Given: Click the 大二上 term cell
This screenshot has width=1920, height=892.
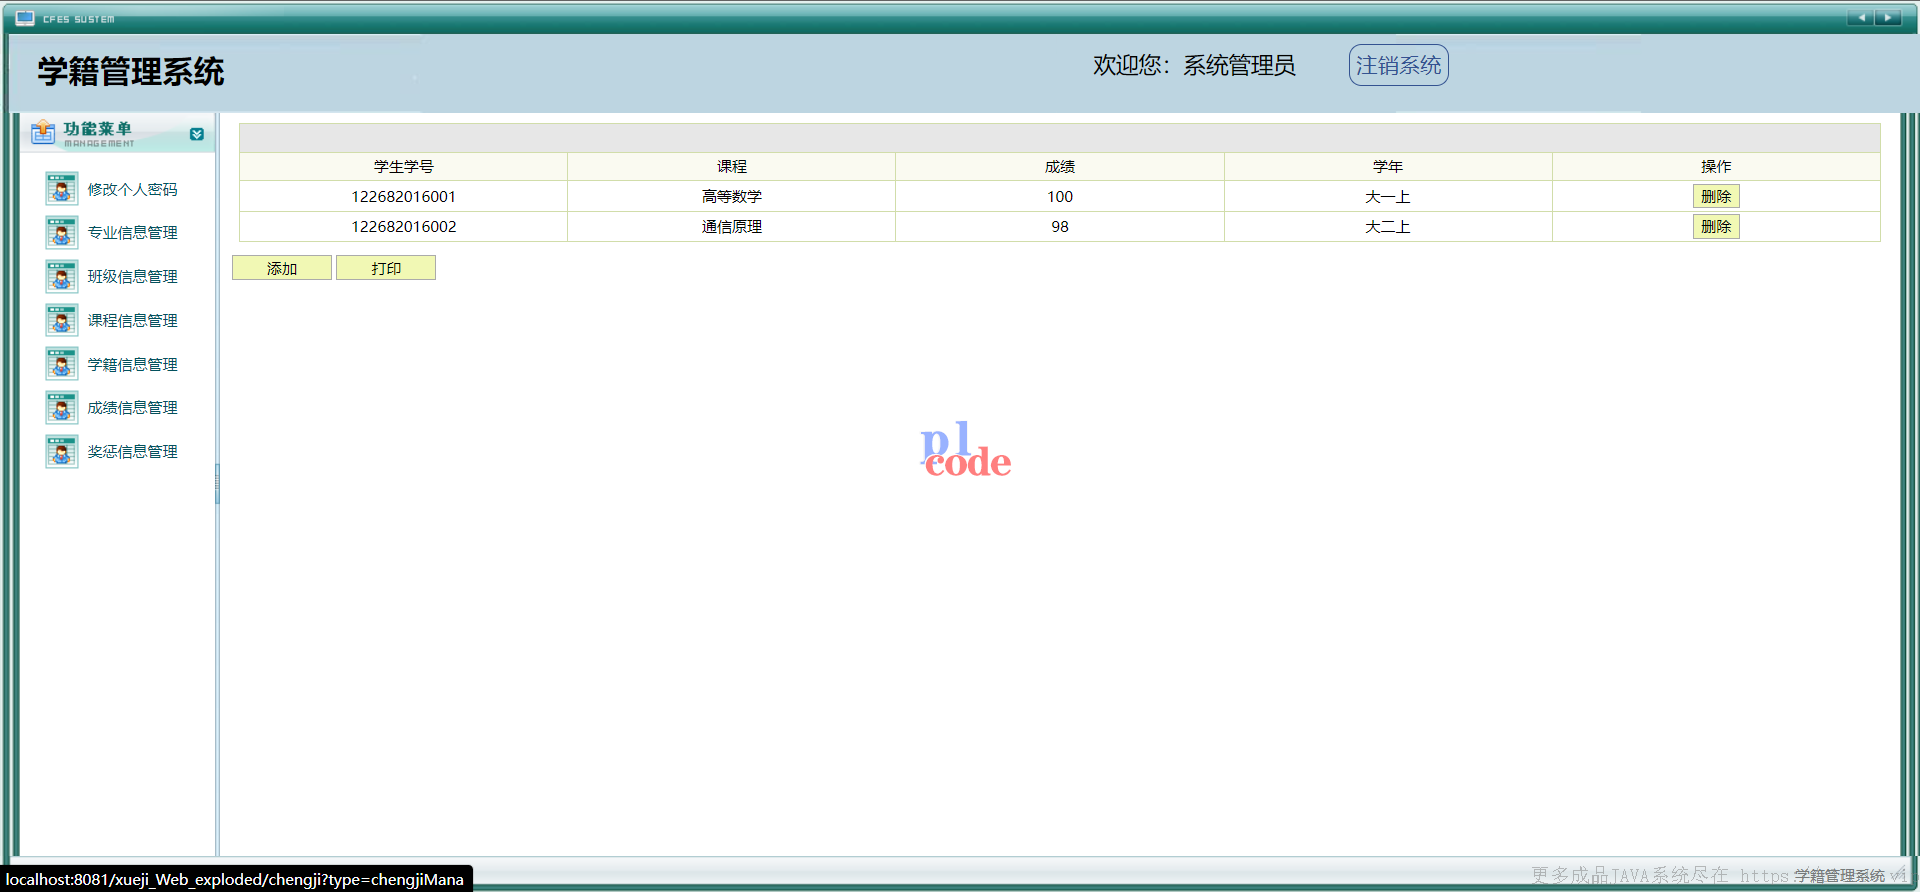Looking at the screenshot, I should pyautogui.click(x=1388, y=227).
